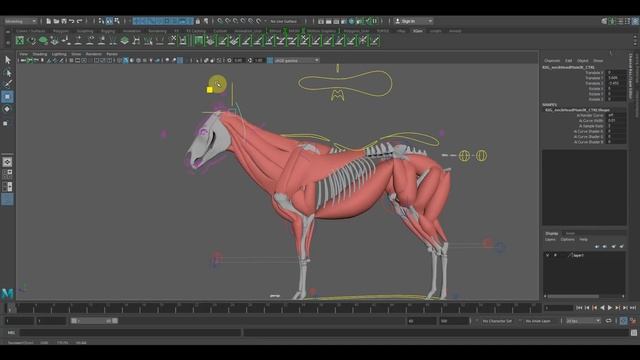Pick the Paint Selection brush tool
This screenshot has width=640, height=360.
7,84
